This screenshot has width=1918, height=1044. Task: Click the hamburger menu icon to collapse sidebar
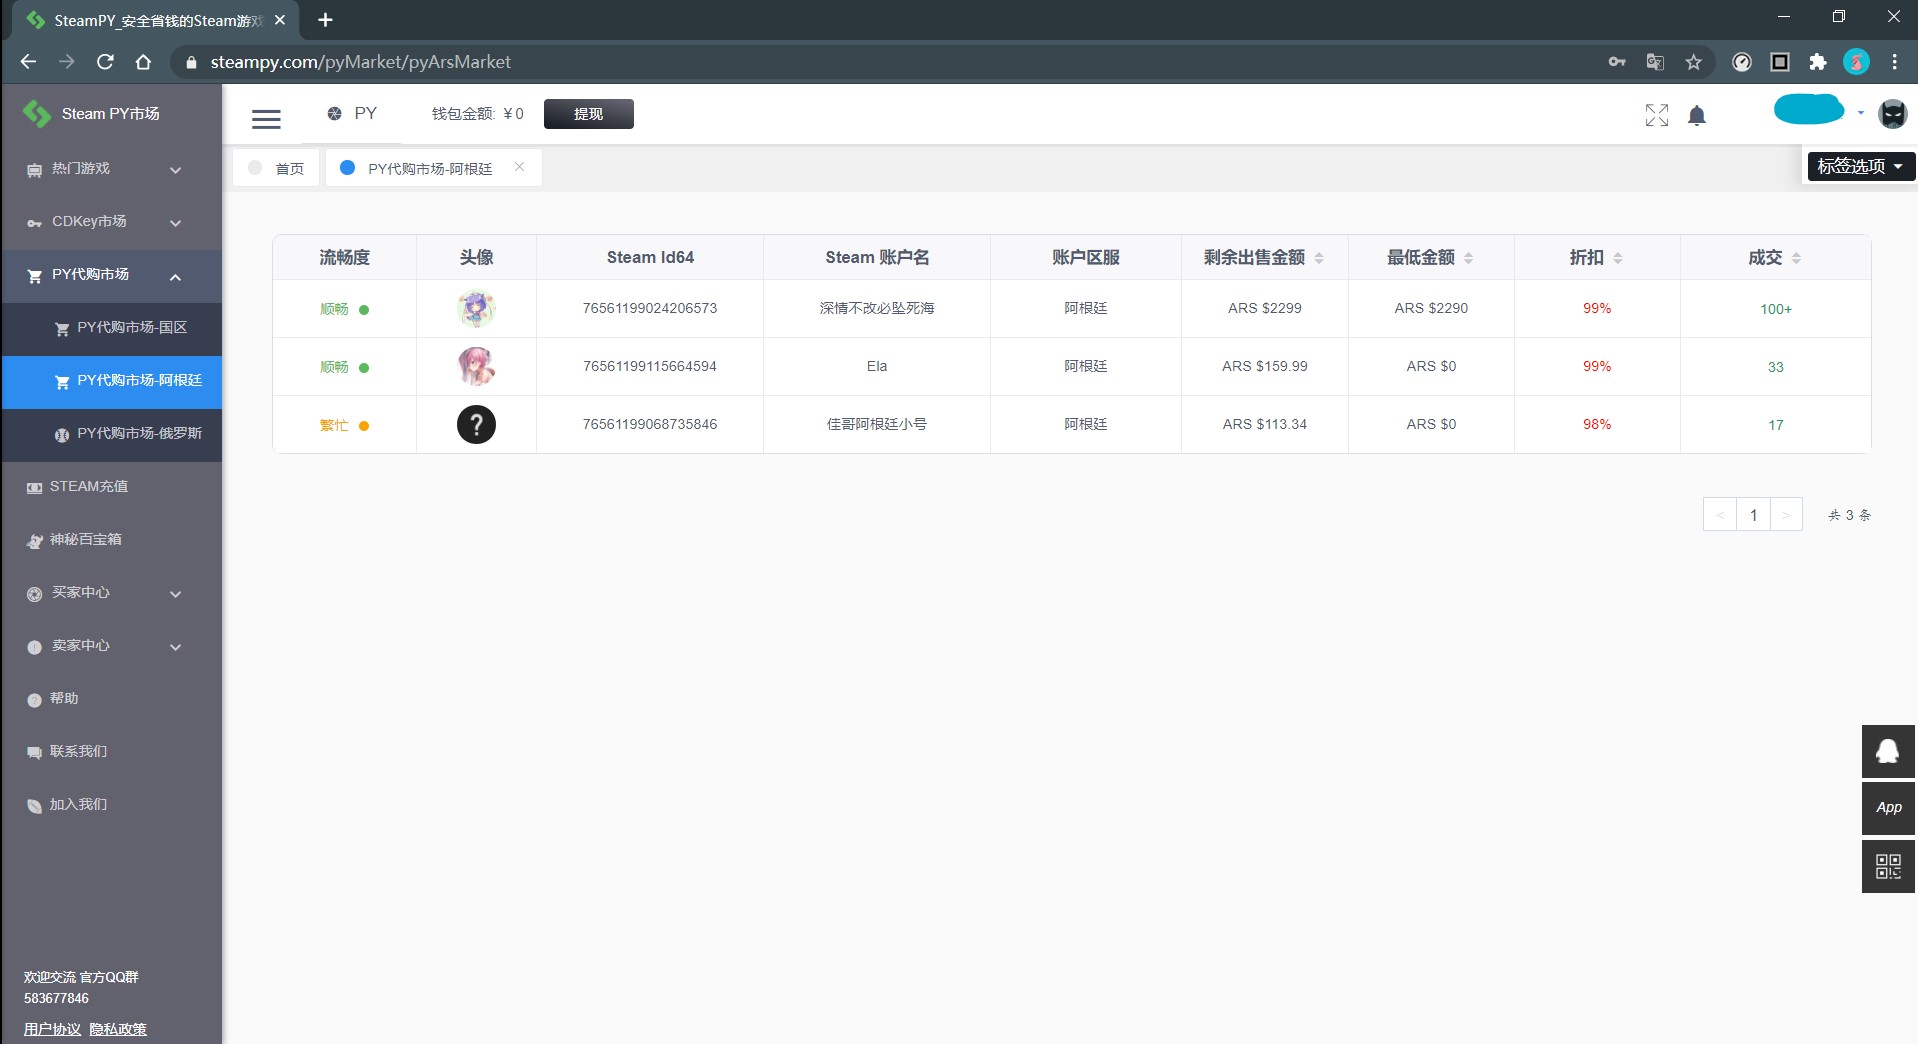tap(266, 119)
